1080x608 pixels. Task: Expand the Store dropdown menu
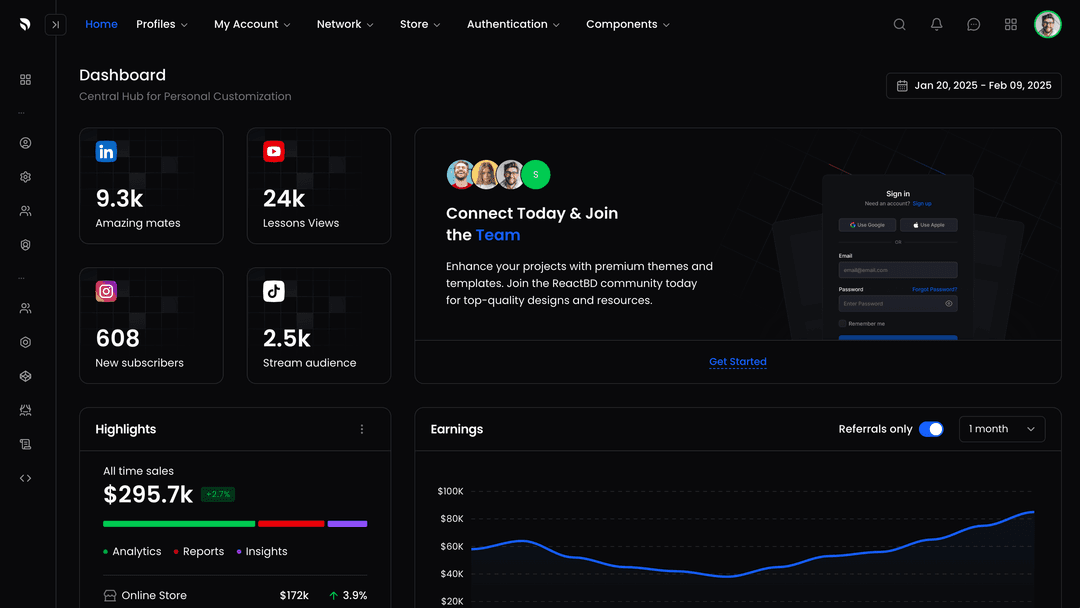(x=420, y=24)
